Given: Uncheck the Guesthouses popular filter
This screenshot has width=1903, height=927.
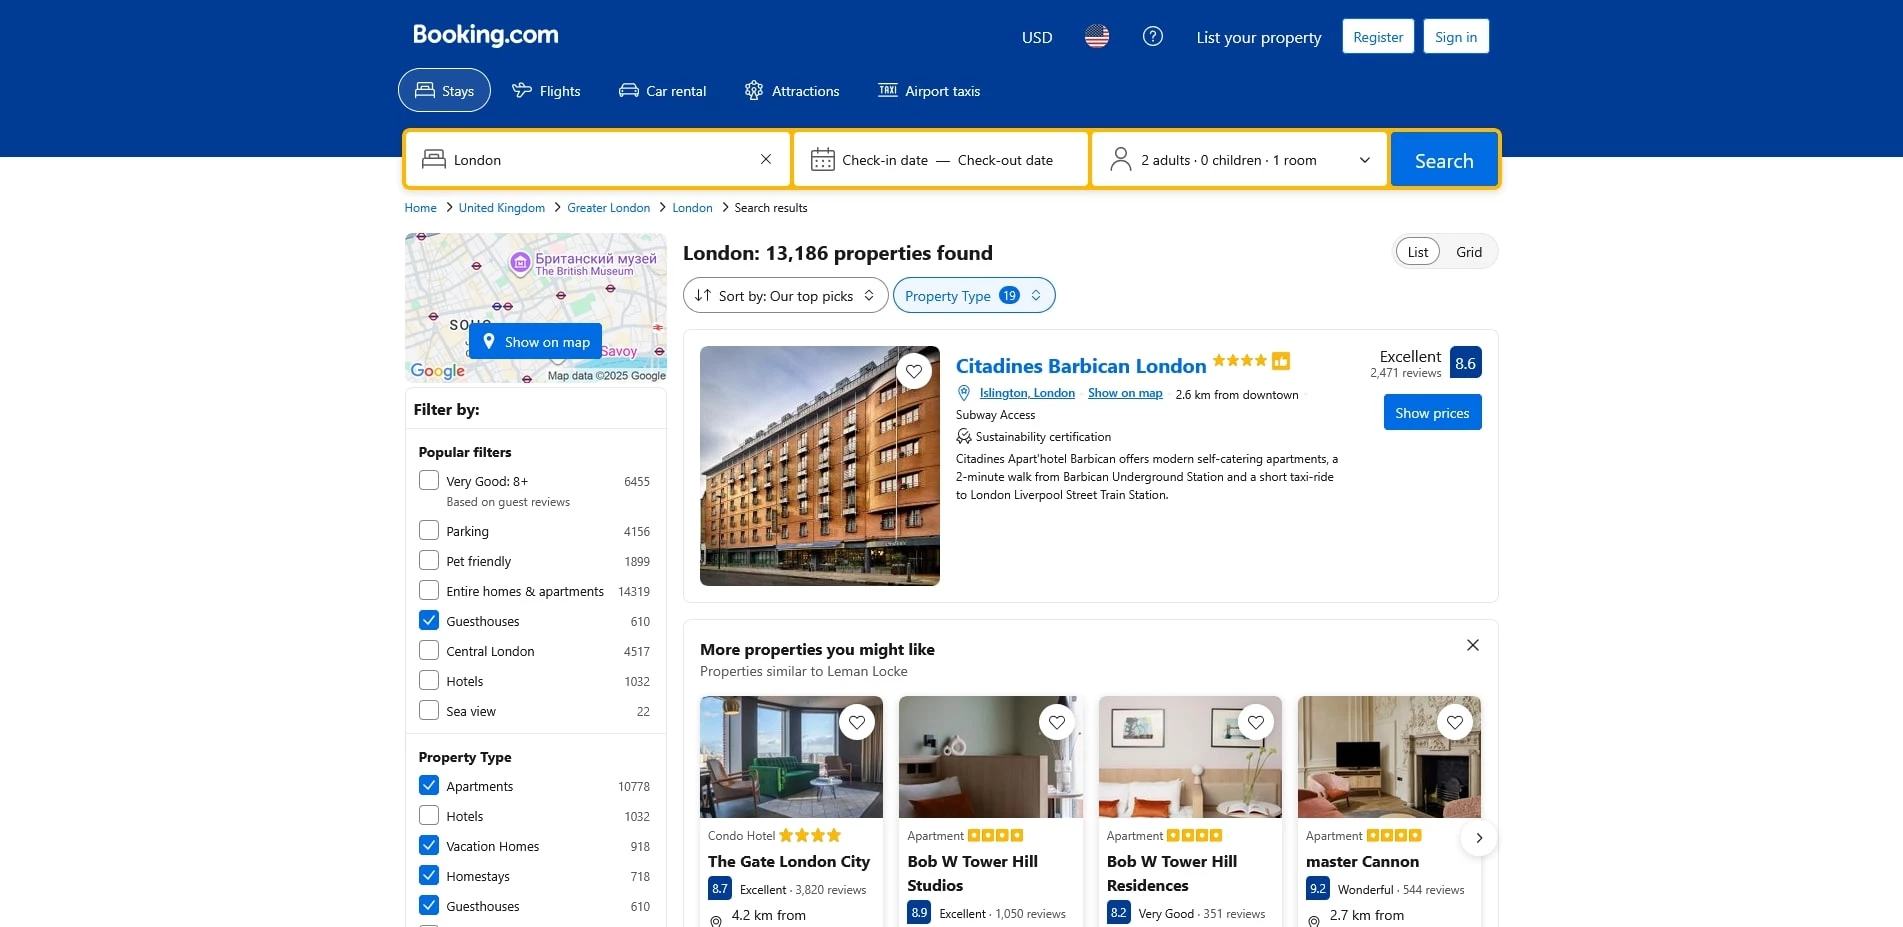Looking at the screenshot, I should (x=428, y=620).
